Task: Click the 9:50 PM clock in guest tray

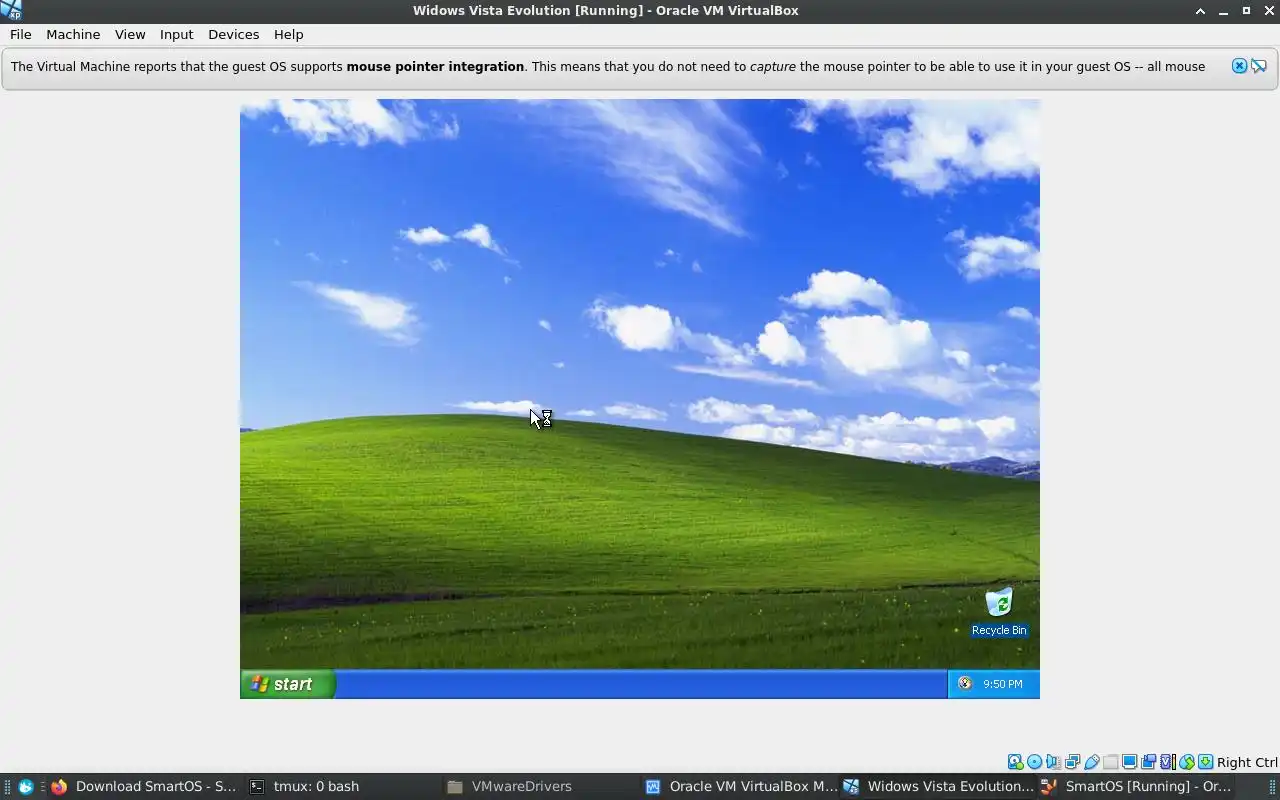Action: (1002, 684)
